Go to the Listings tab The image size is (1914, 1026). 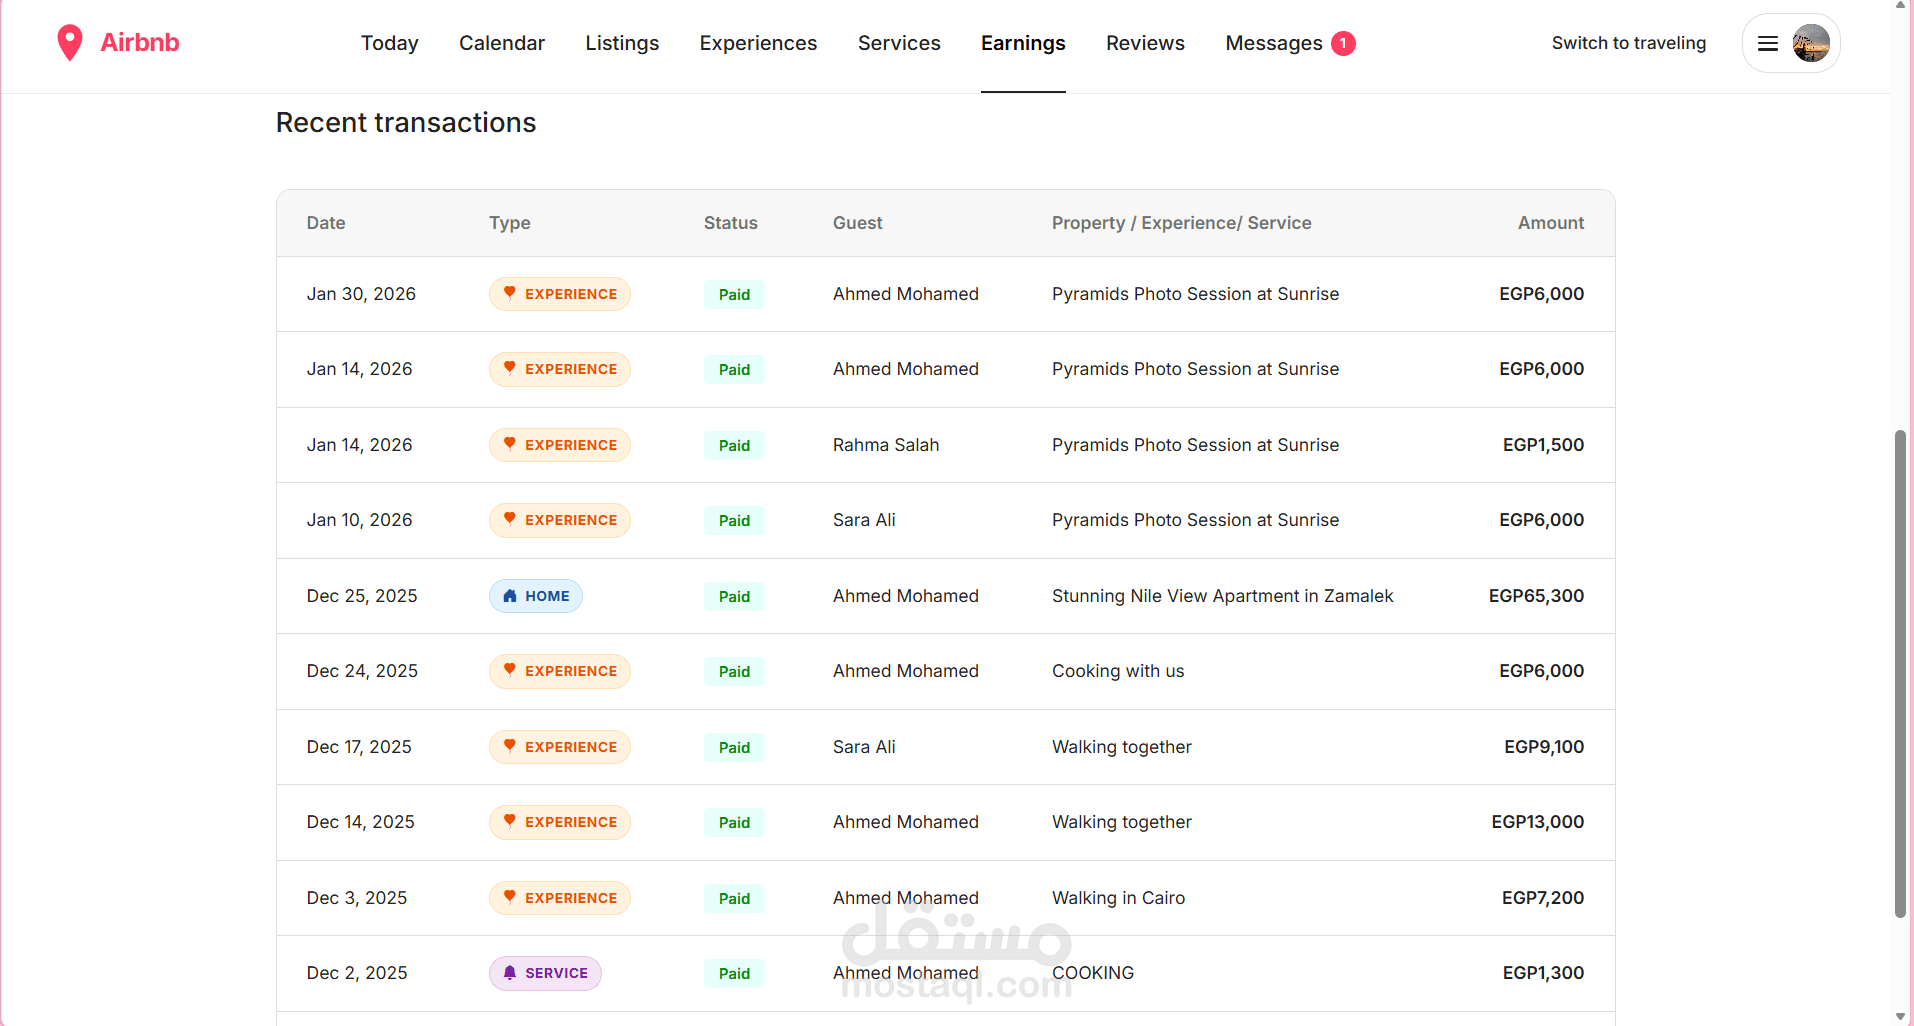622,43
